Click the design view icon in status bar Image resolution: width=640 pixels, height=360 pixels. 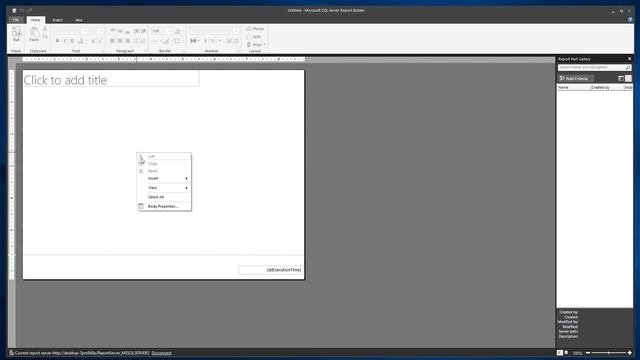coord(560,353)
